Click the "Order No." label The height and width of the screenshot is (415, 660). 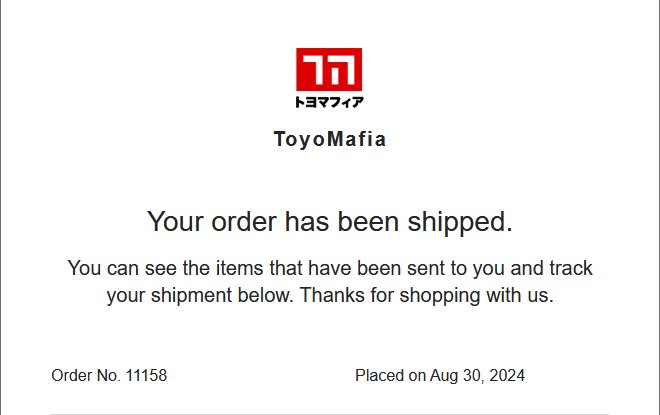86,375
